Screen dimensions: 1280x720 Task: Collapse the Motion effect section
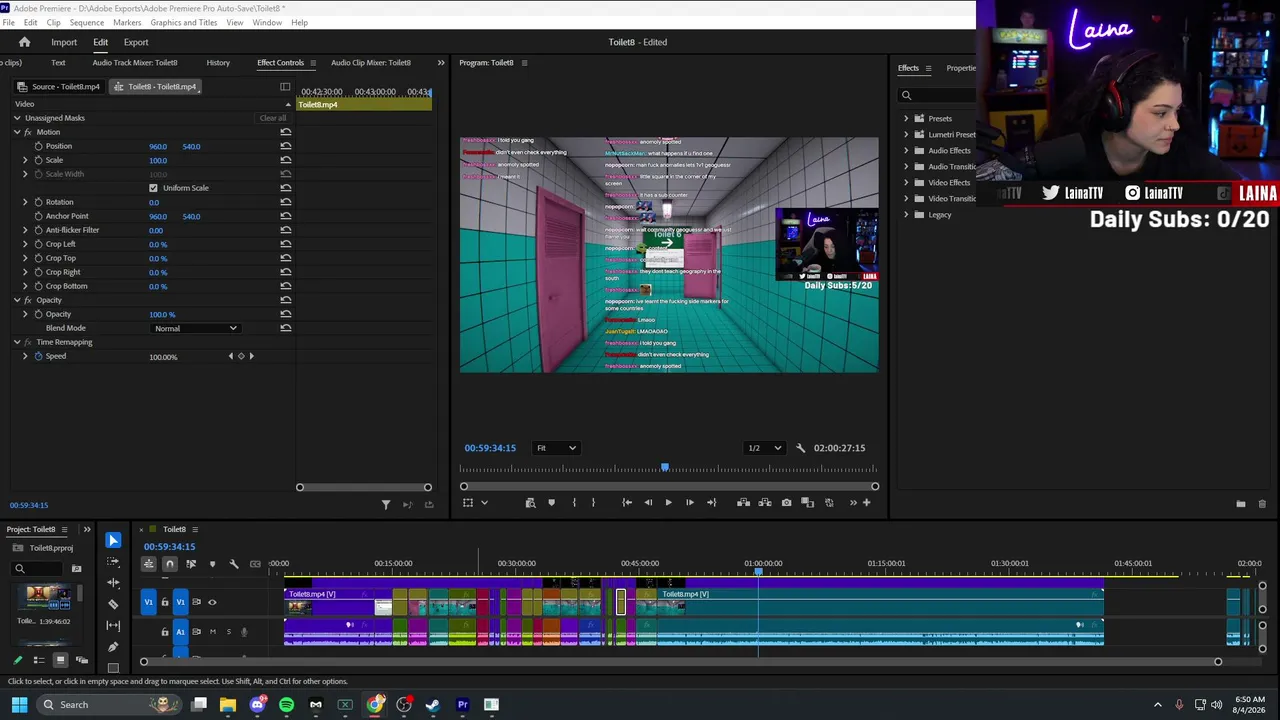click(x=17, y=132)
